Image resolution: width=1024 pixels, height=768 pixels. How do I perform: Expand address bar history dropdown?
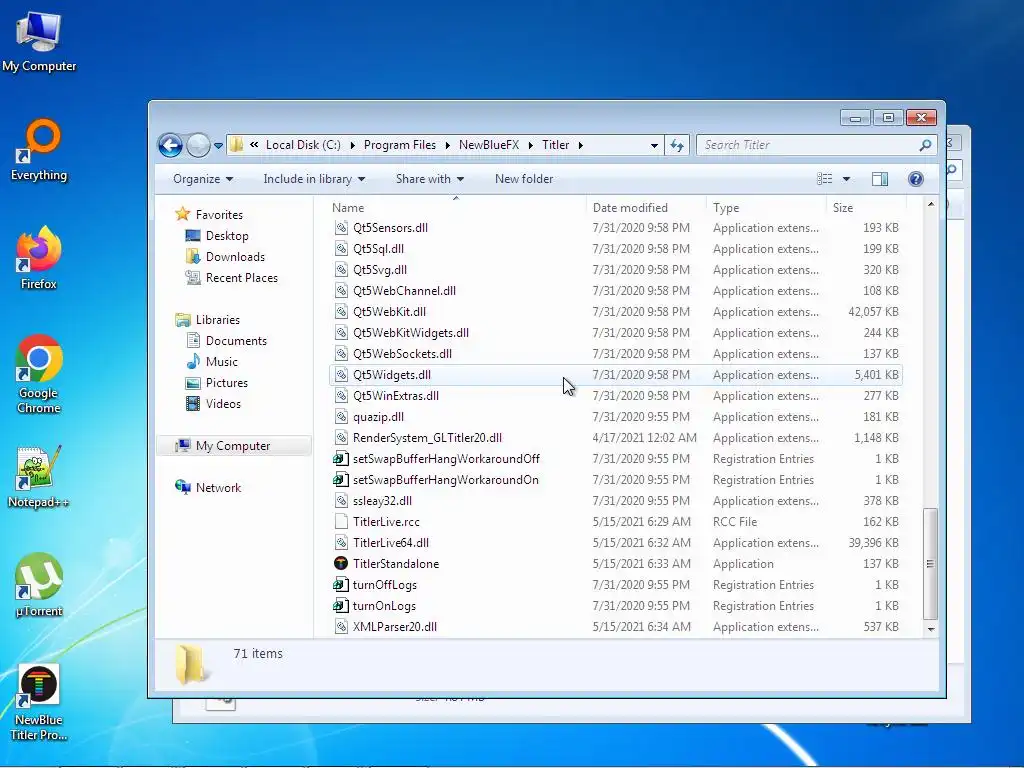pyautogui.click(x=654, y=146)
